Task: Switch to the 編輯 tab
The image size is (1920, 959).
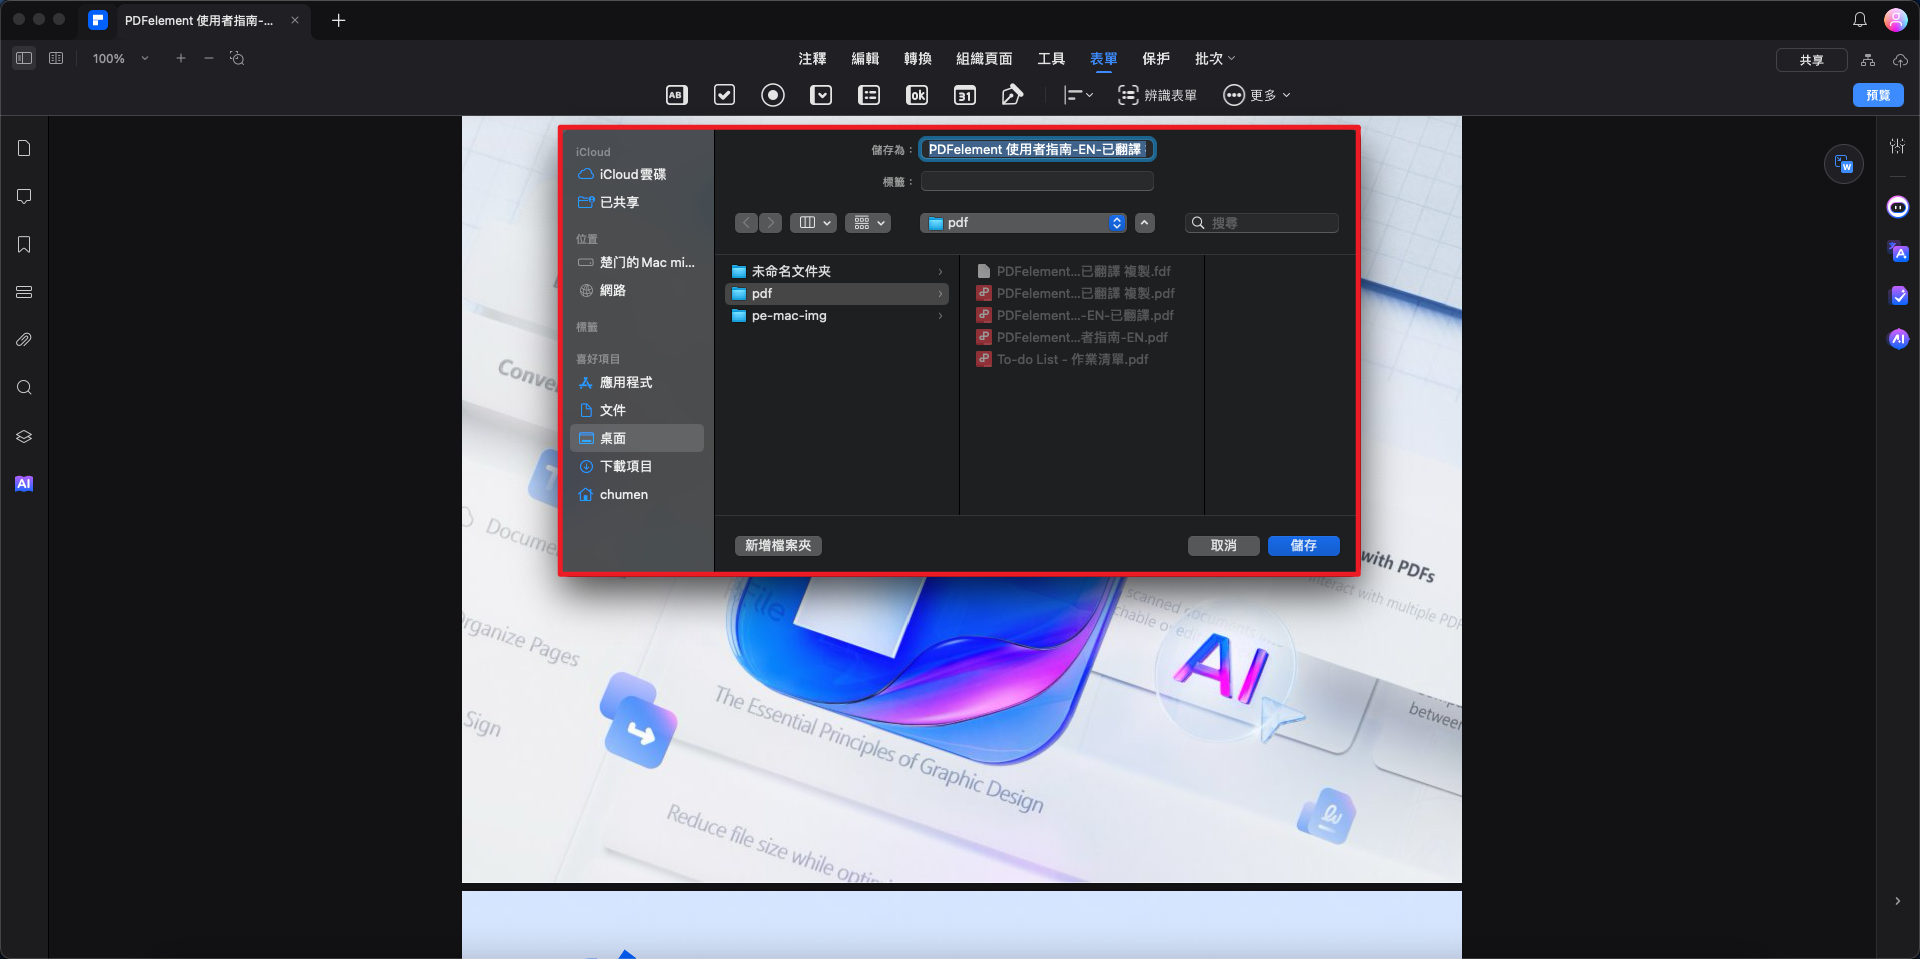Action: coord(865,59)
